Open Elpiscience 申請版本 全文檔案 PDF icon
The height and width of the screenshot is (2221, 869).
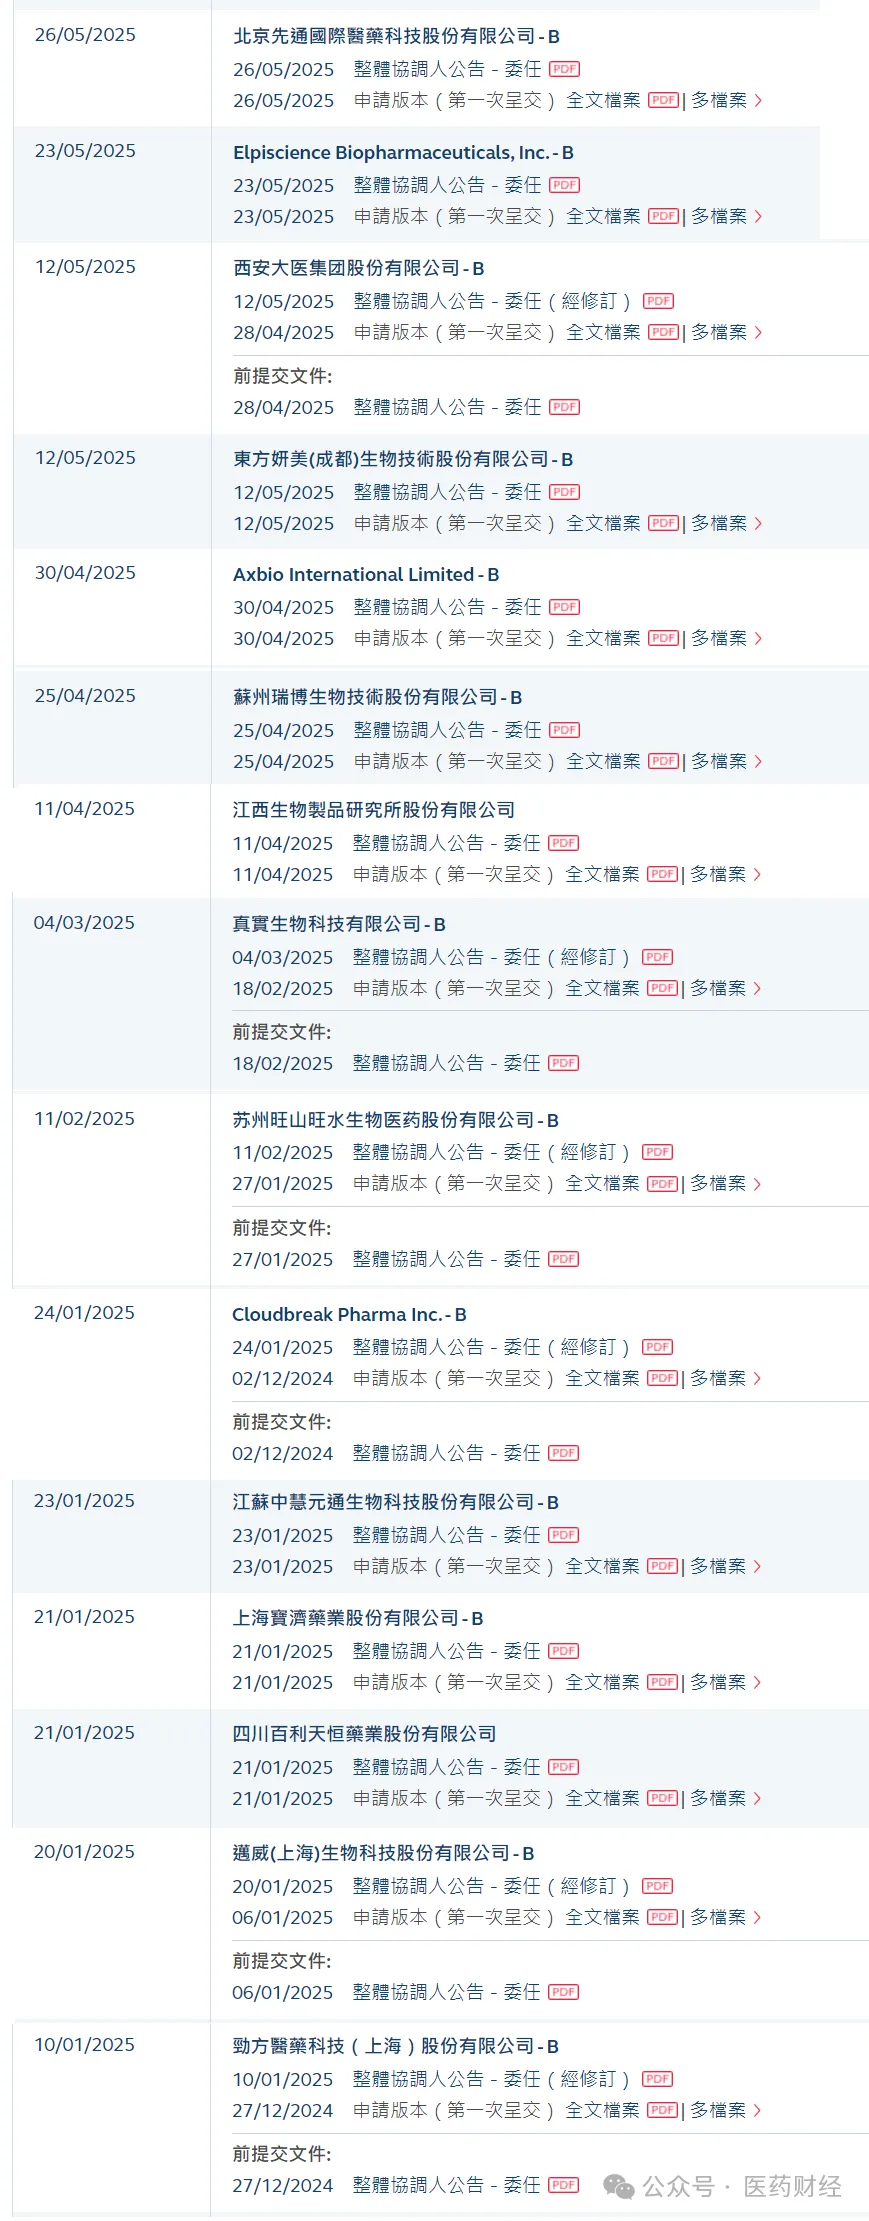coord(663,216)
